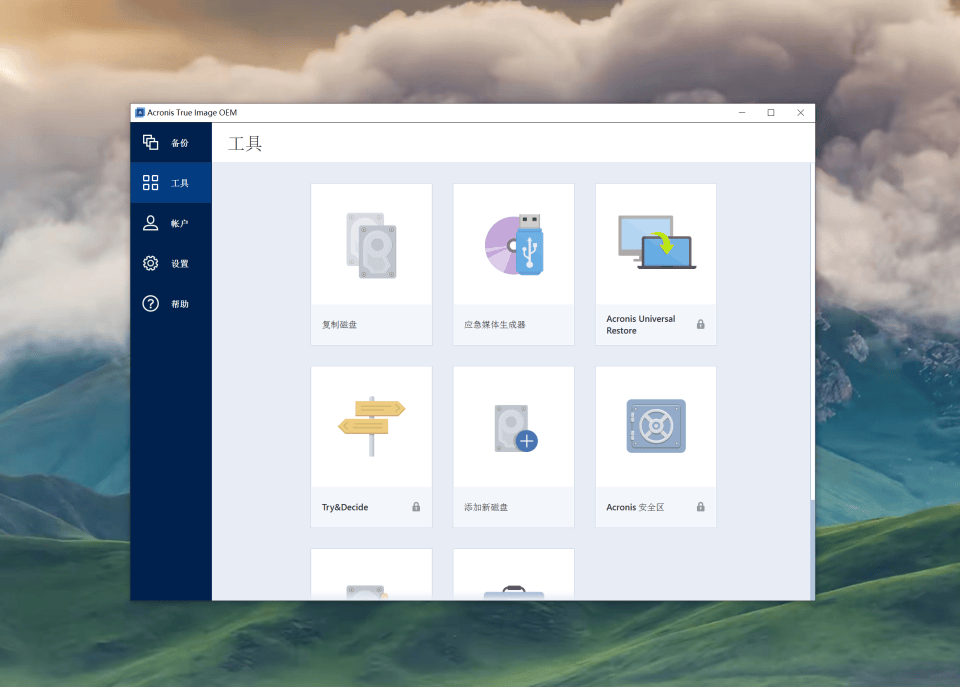The width and height of the screenshot is (960, 687).
Task: Click the Try&Decide label text
Action: click(345, 507)
